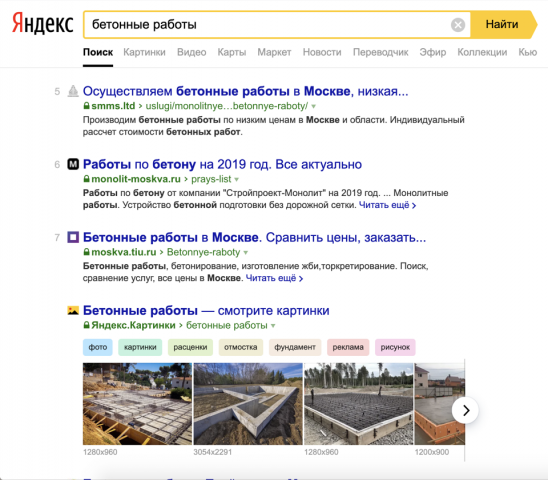
Task: Expand the moskva.tiu.ru result dropdown arrow
Action: [x=246, y=252]
